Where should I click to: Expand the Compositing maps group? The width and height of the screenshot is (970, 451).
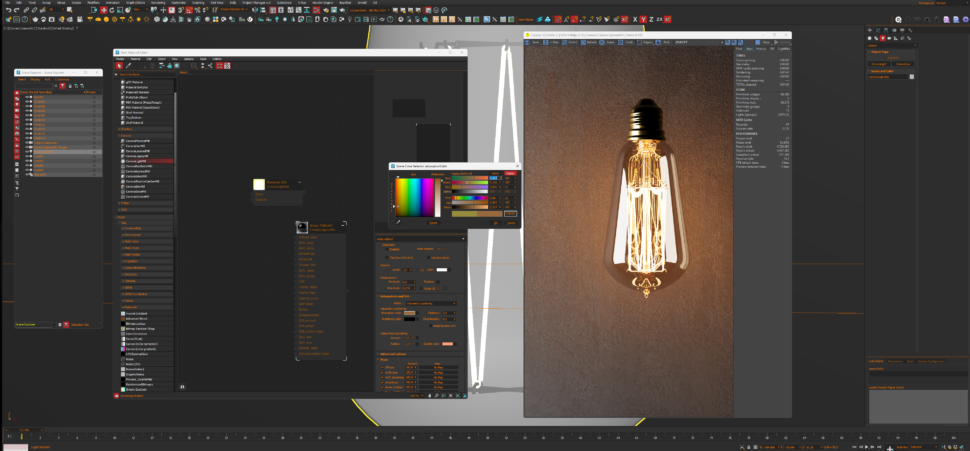coord(132,228)
